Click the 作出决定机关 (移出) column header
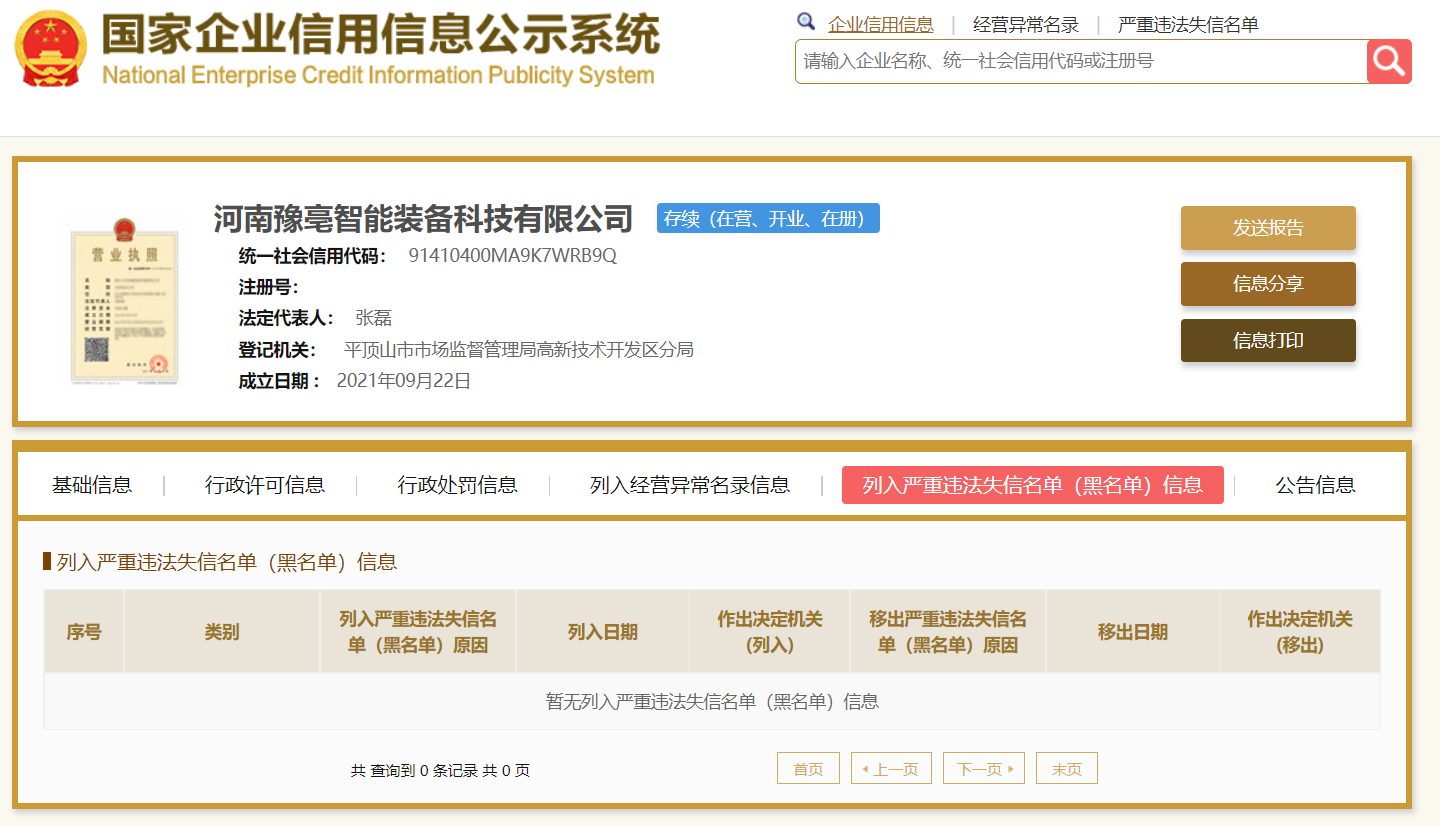The height and width of the screenshot is (826, 1440). [1300, 631]
